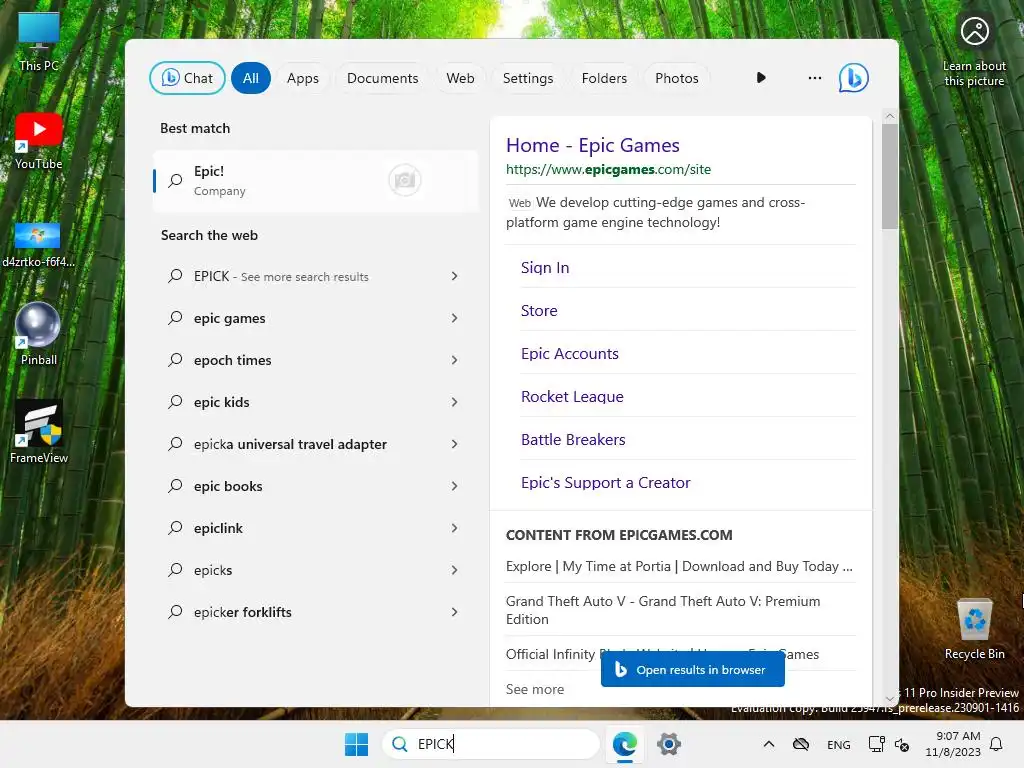Expand the epicks suggestion chevron
The width and height of the screenshot is (1024, 768).
coord(455,570)
